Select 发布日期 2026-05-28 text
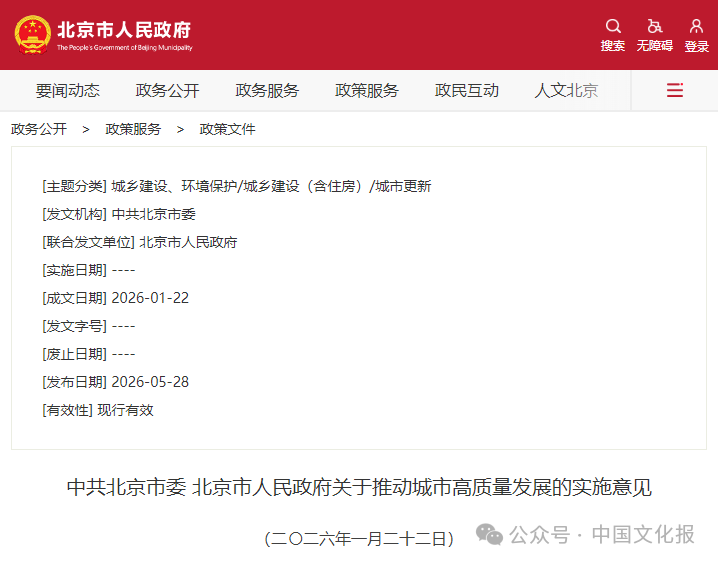 tap(115, 382)
